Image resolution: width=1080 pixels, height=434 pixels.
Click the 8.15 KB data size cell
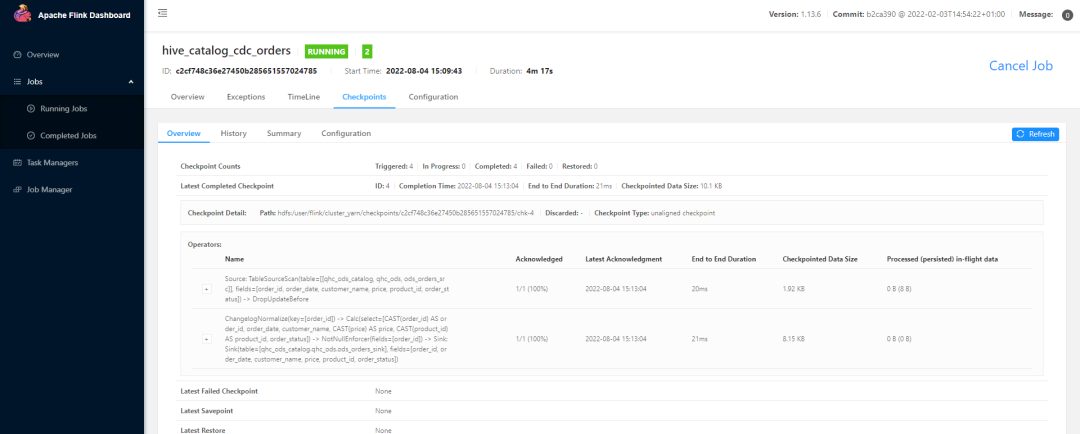click(793, 339)
